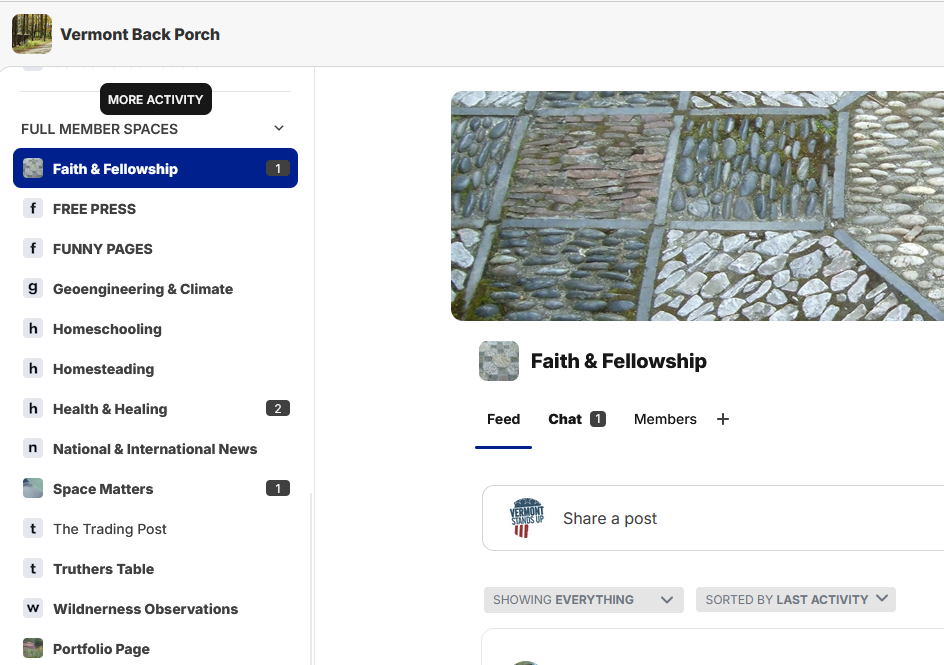Switch to the Chat tab

tap(565, 419)
